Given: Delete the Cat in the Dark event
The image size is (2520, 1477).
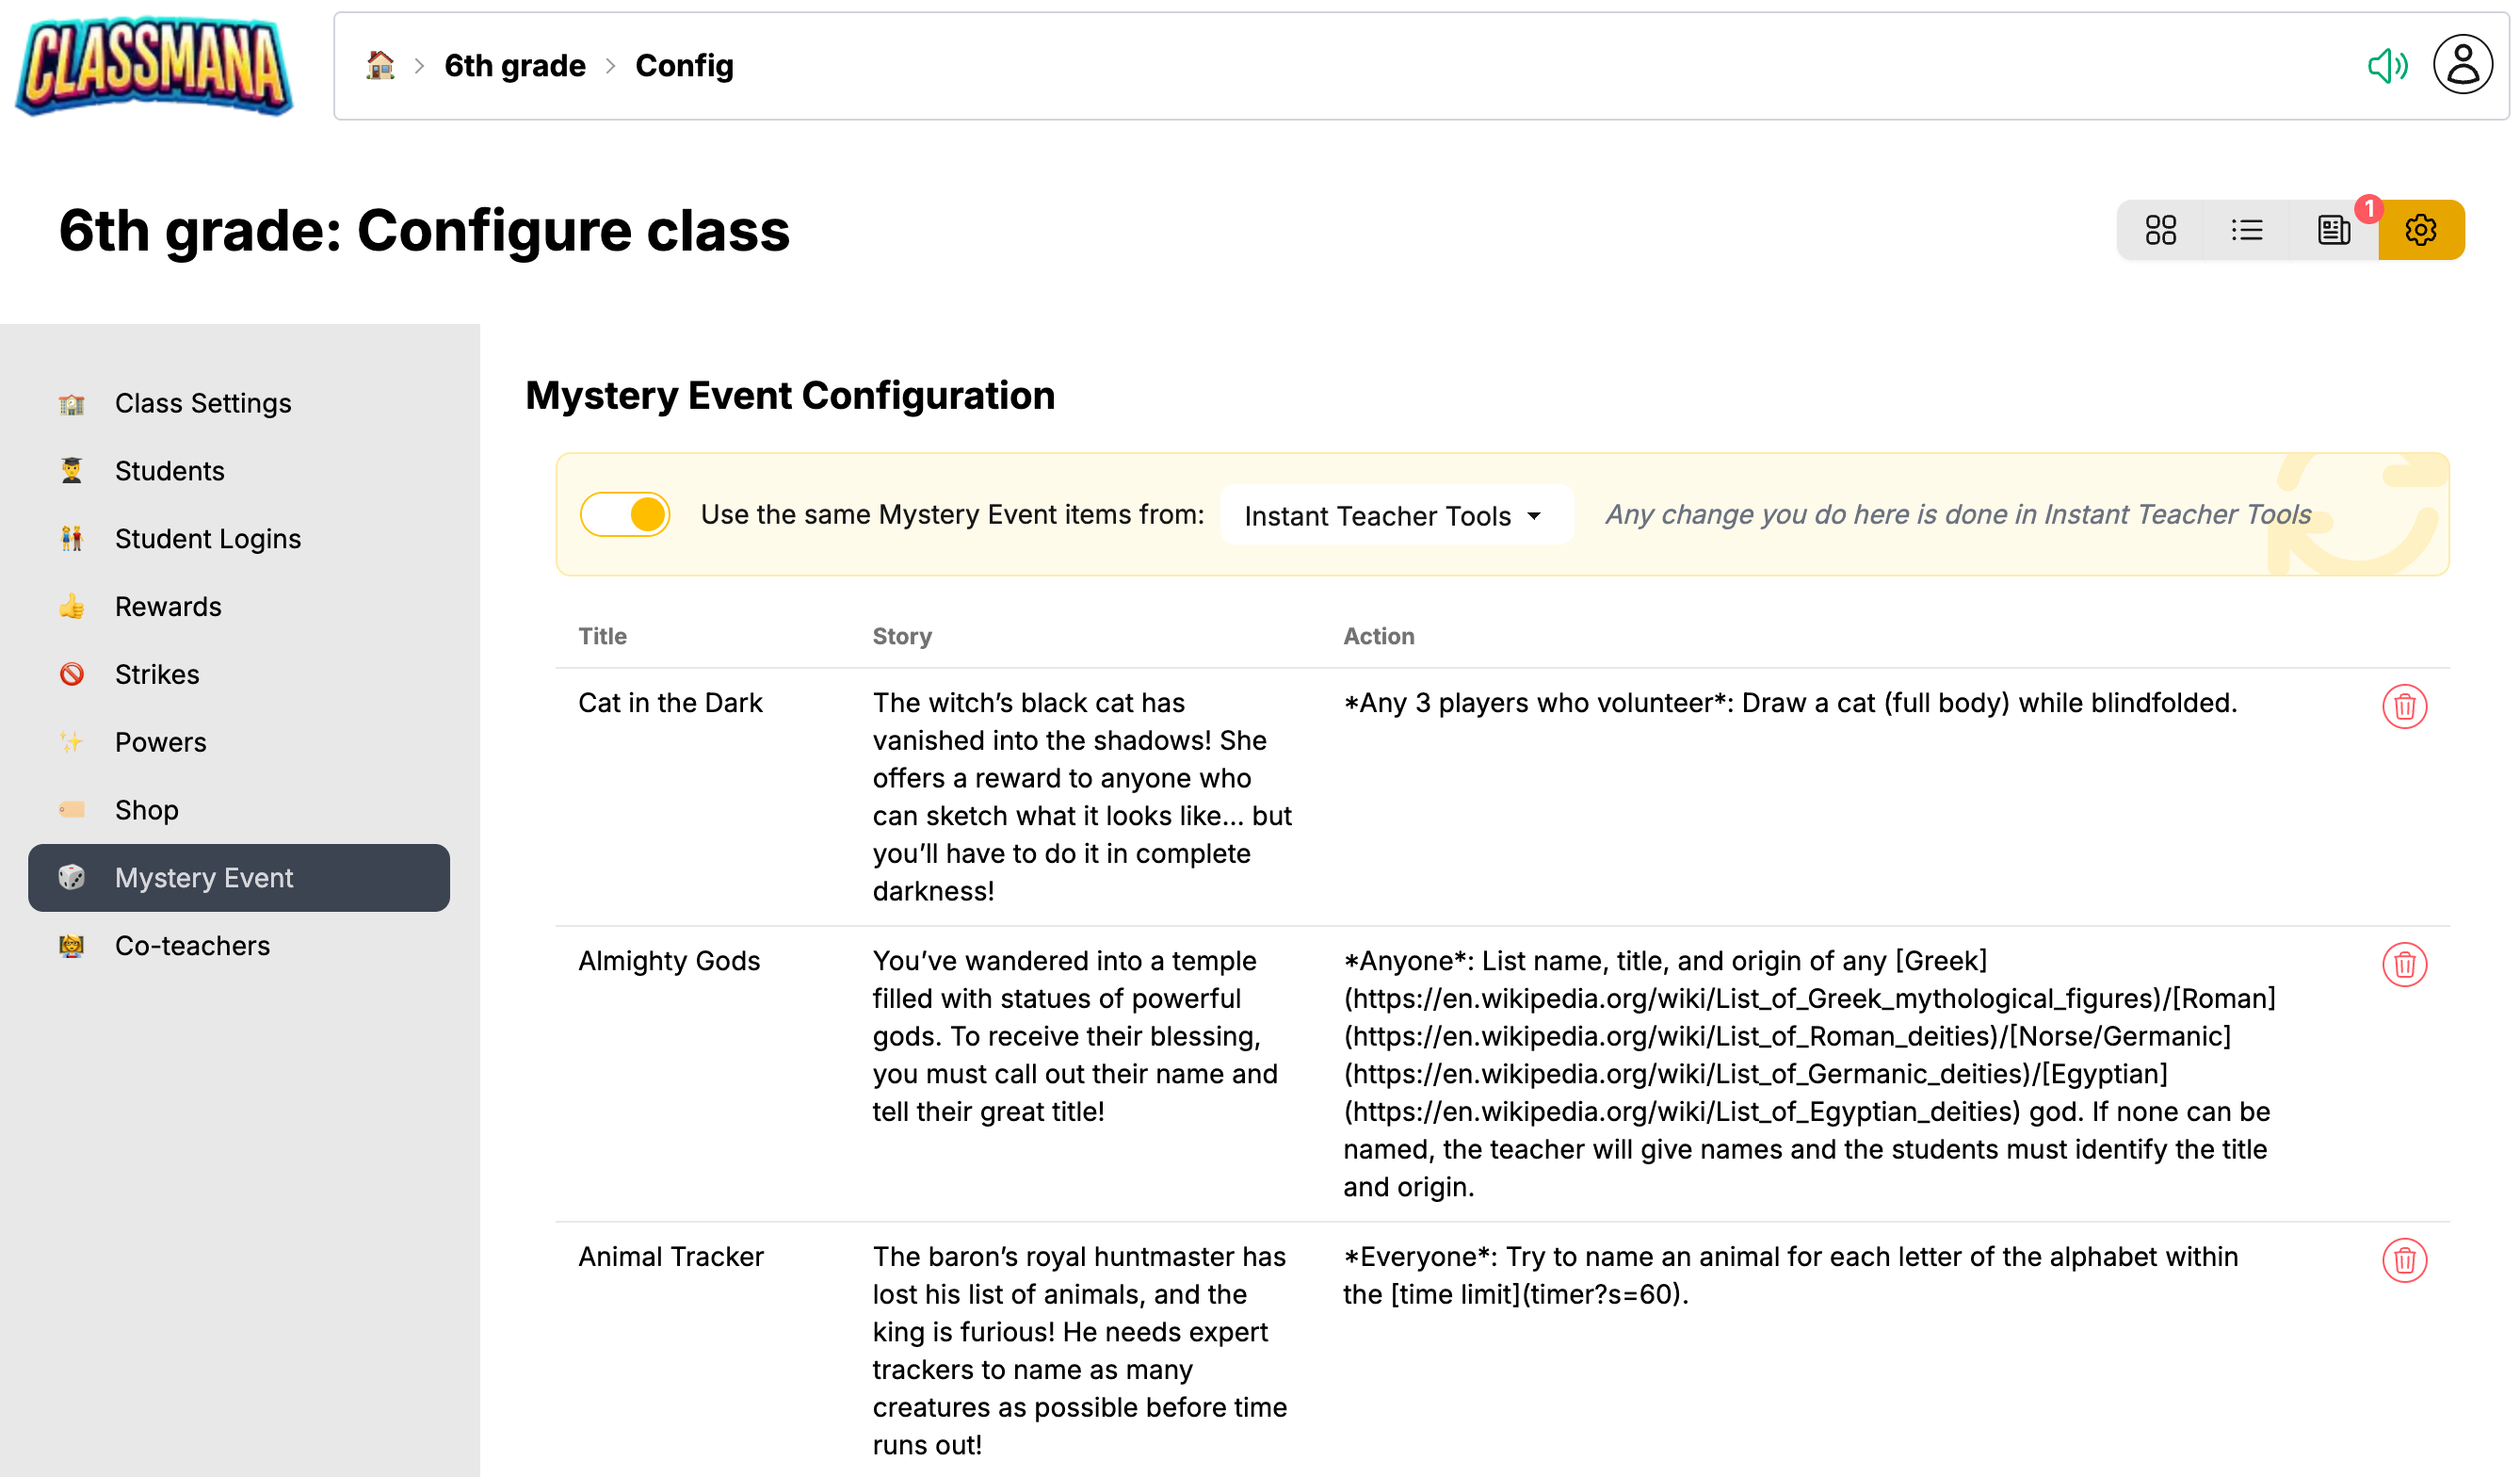Looking at the screenshot, I should click(2404, 707).
